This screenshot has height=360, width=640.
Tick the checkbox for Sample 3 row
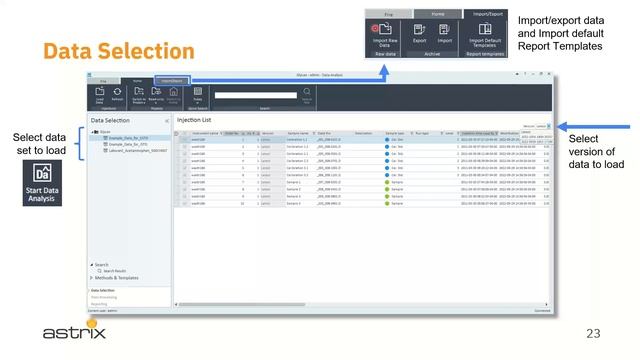(x=184, y=196)
